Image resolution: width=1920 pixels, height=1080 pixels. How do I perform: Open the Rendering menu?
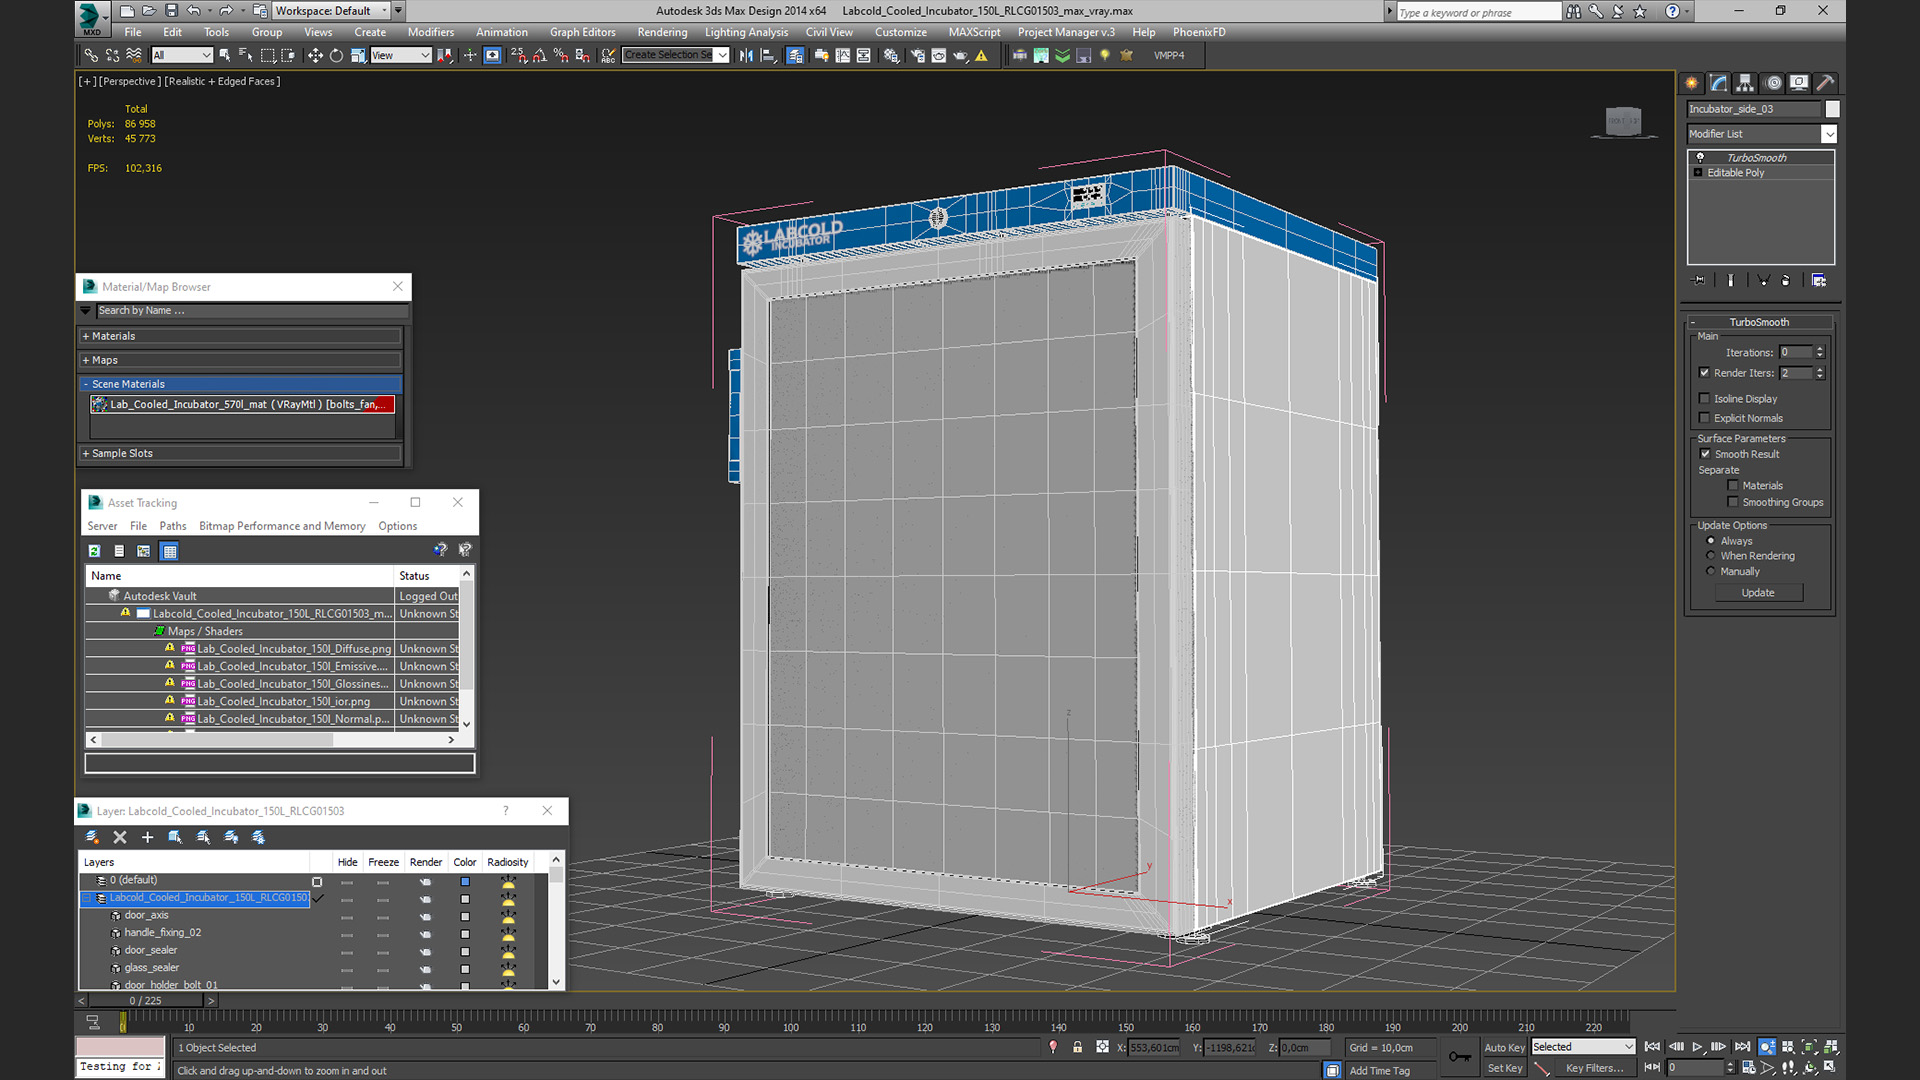(662, 32)
